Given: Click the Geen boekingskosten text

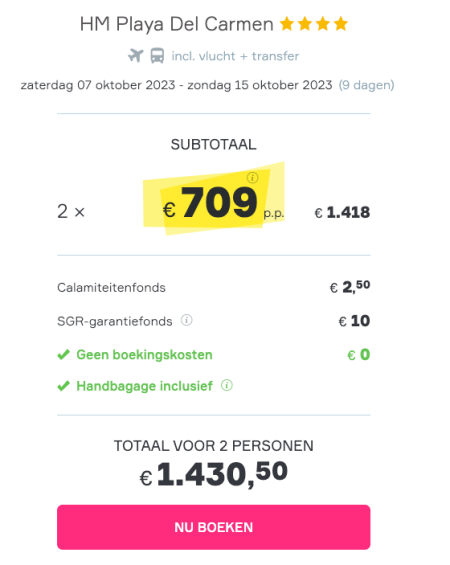Looking at the screenshot, I should [144, 355].
